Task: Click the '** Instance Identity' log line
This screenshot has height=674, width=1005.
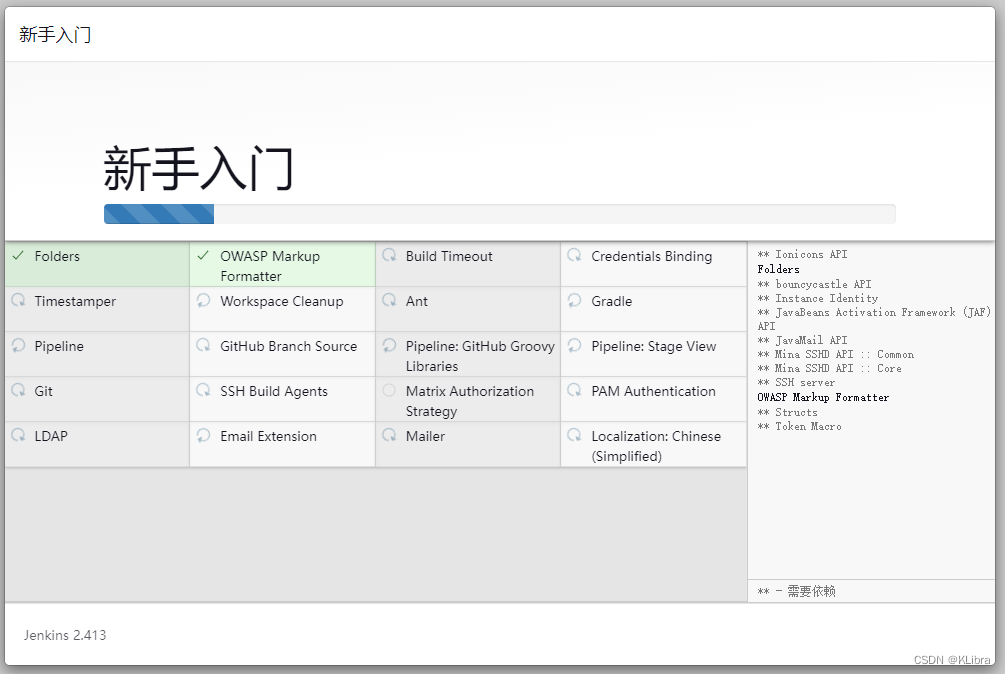Action: pyautogui.click(x=817, y=298)
